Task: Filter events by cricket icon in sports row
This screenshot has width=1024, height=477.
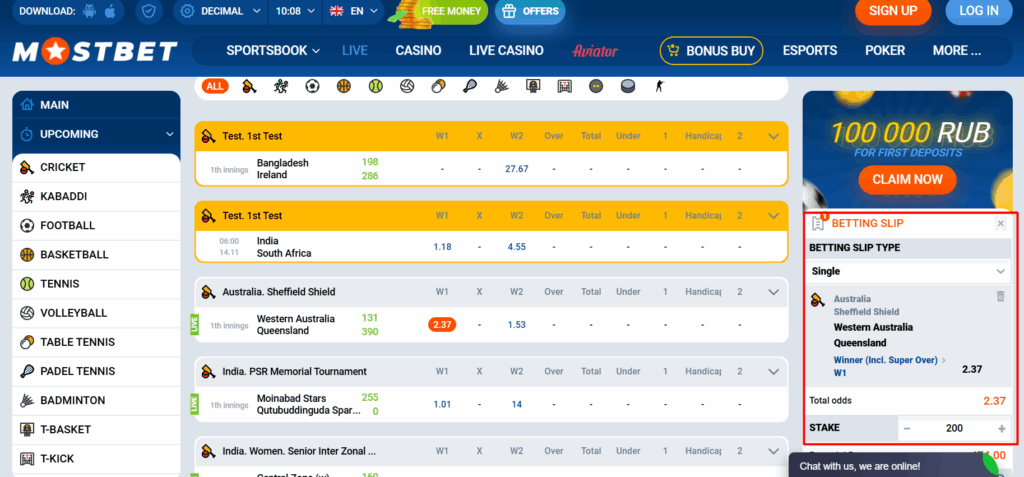Action: [x=249, y=86]
